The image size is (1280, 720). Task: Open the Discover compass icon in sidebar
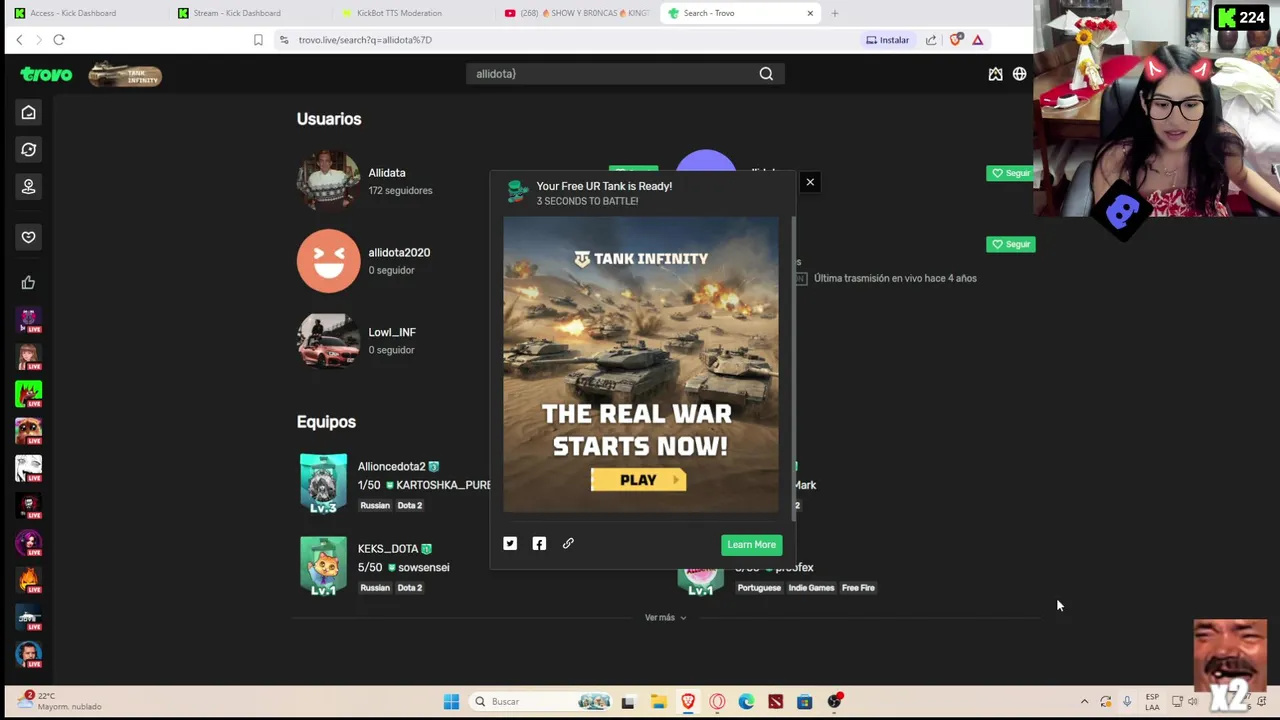click(28, 149)
